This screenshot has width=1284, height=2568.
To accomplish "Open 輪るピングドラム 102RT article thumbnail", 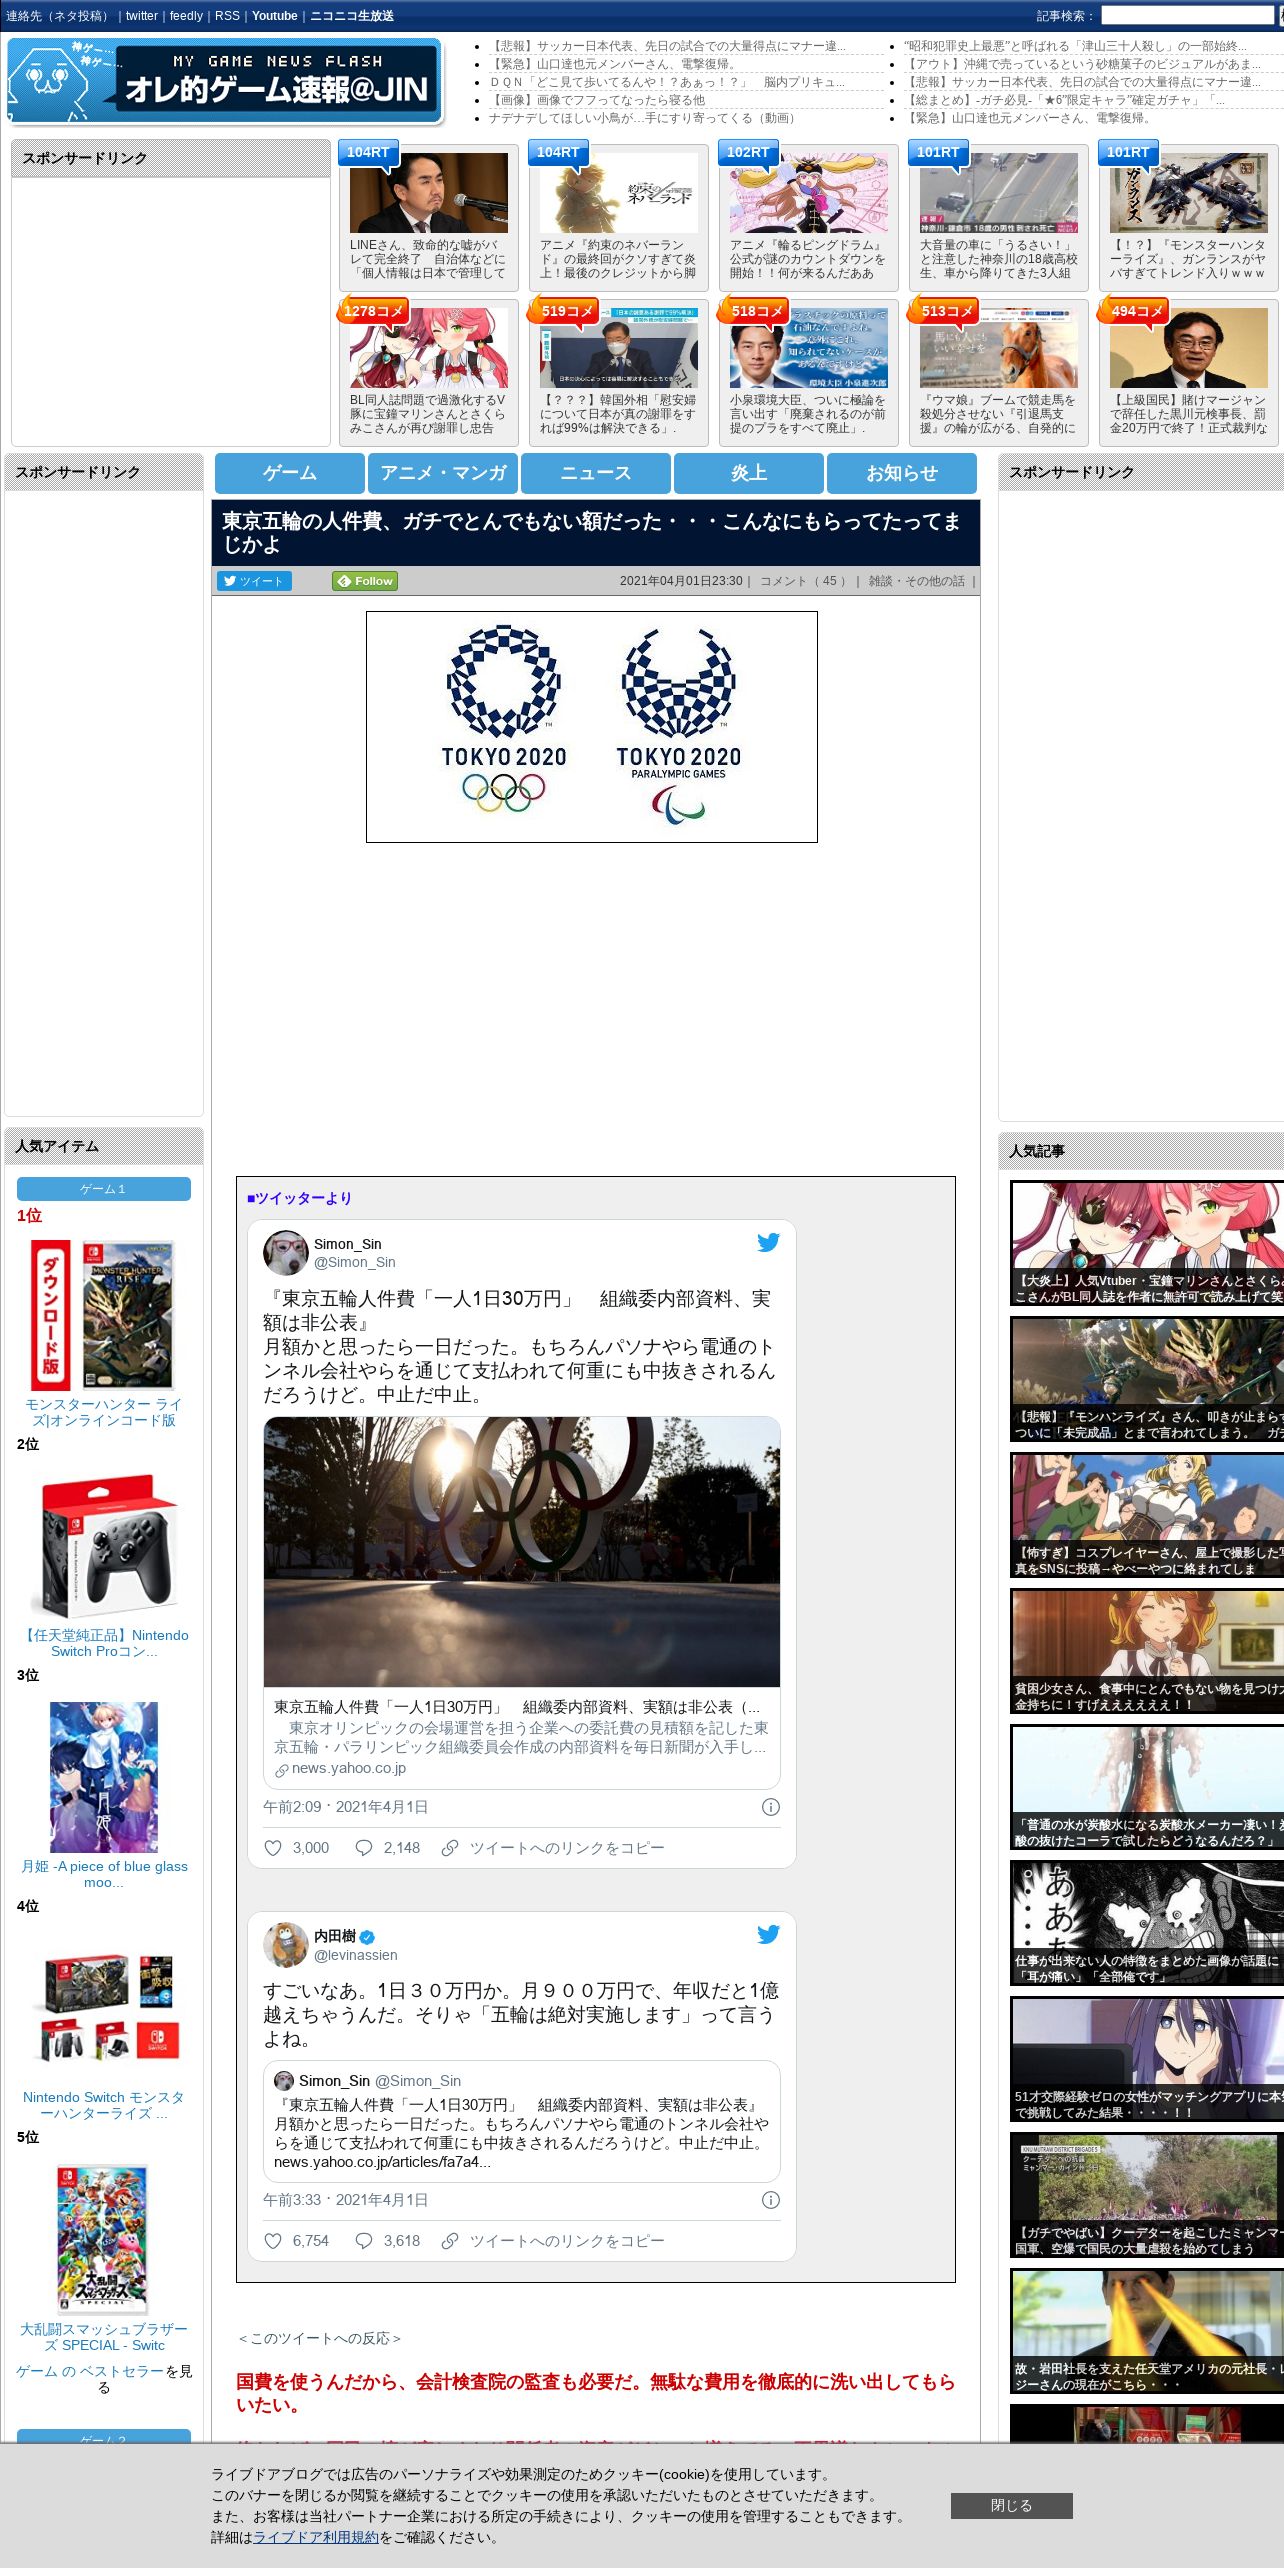I will pyautogui.click(x=808, y=194).
